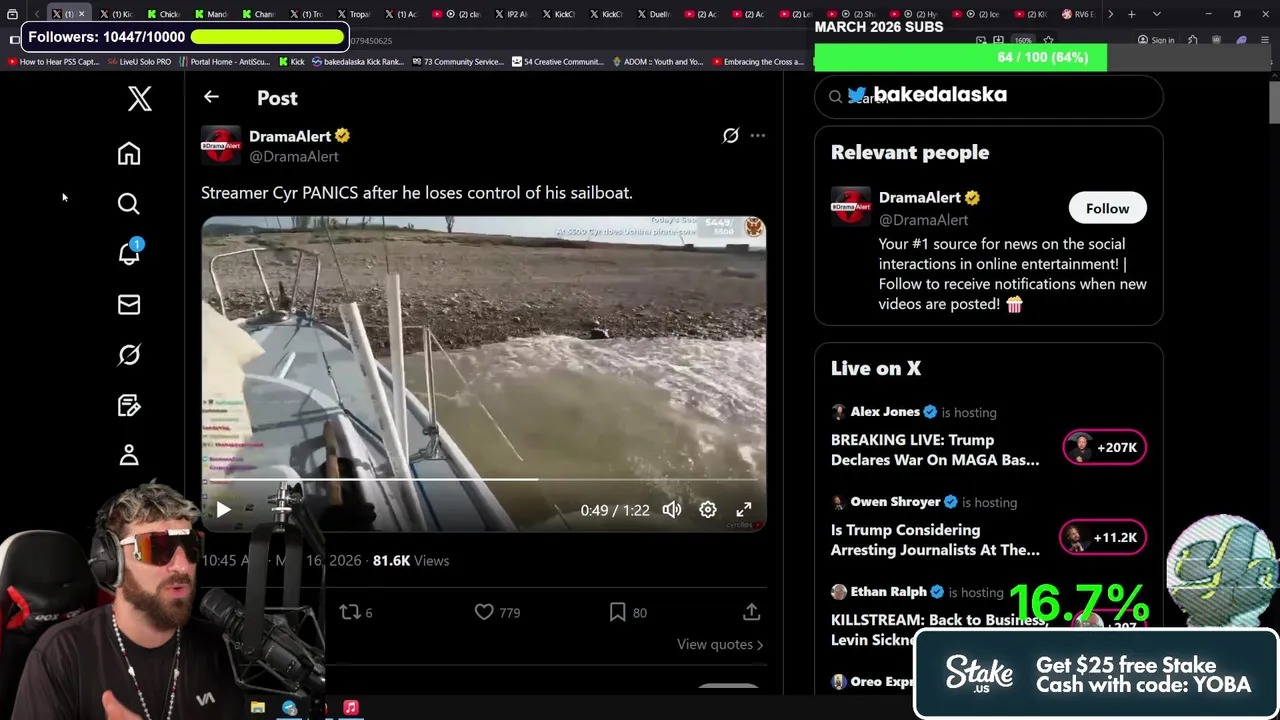Bookmark the post with 80 bookmarks
Image resolution: width=1280 pixels, height=720 pixels.
(x=627, y=612)
